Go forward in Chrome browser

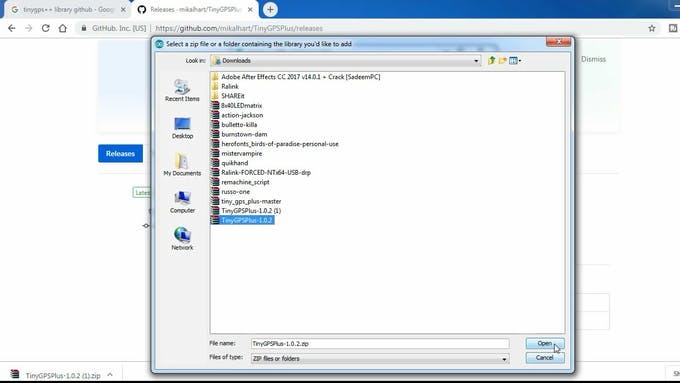[x=29, y=28]
